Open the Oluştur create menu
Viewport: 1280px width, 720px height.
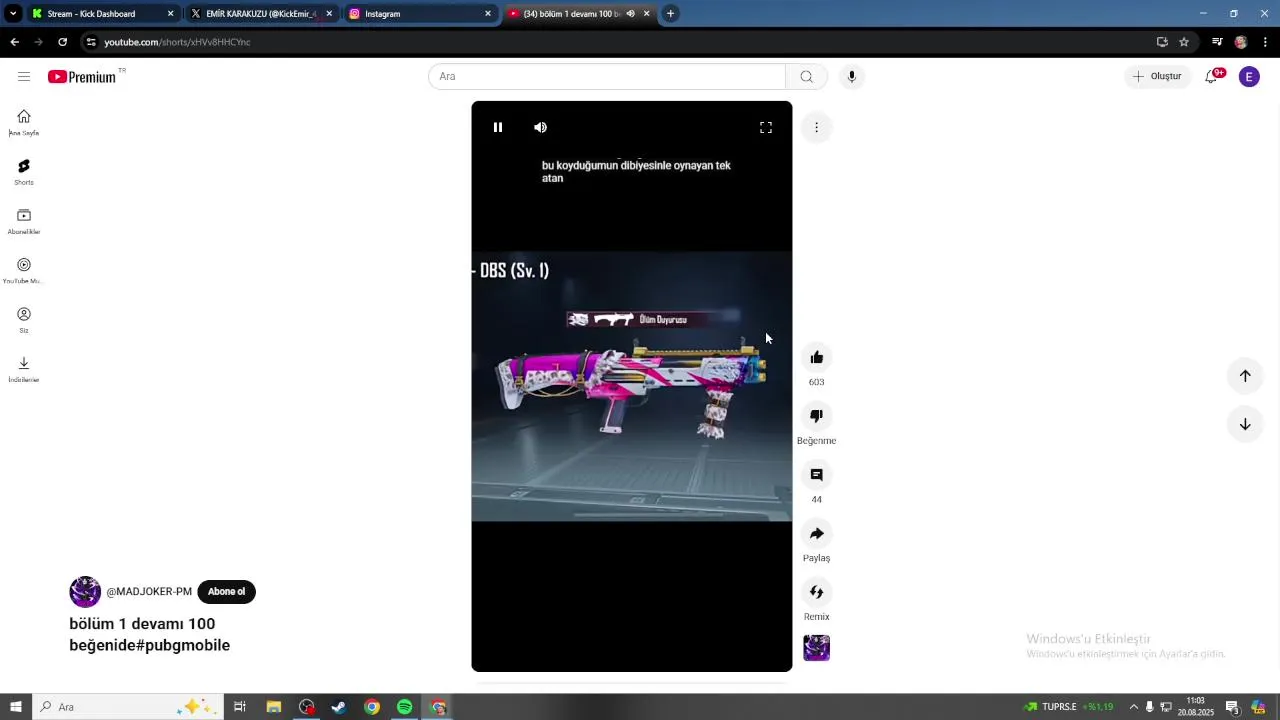coord(1157,76)
